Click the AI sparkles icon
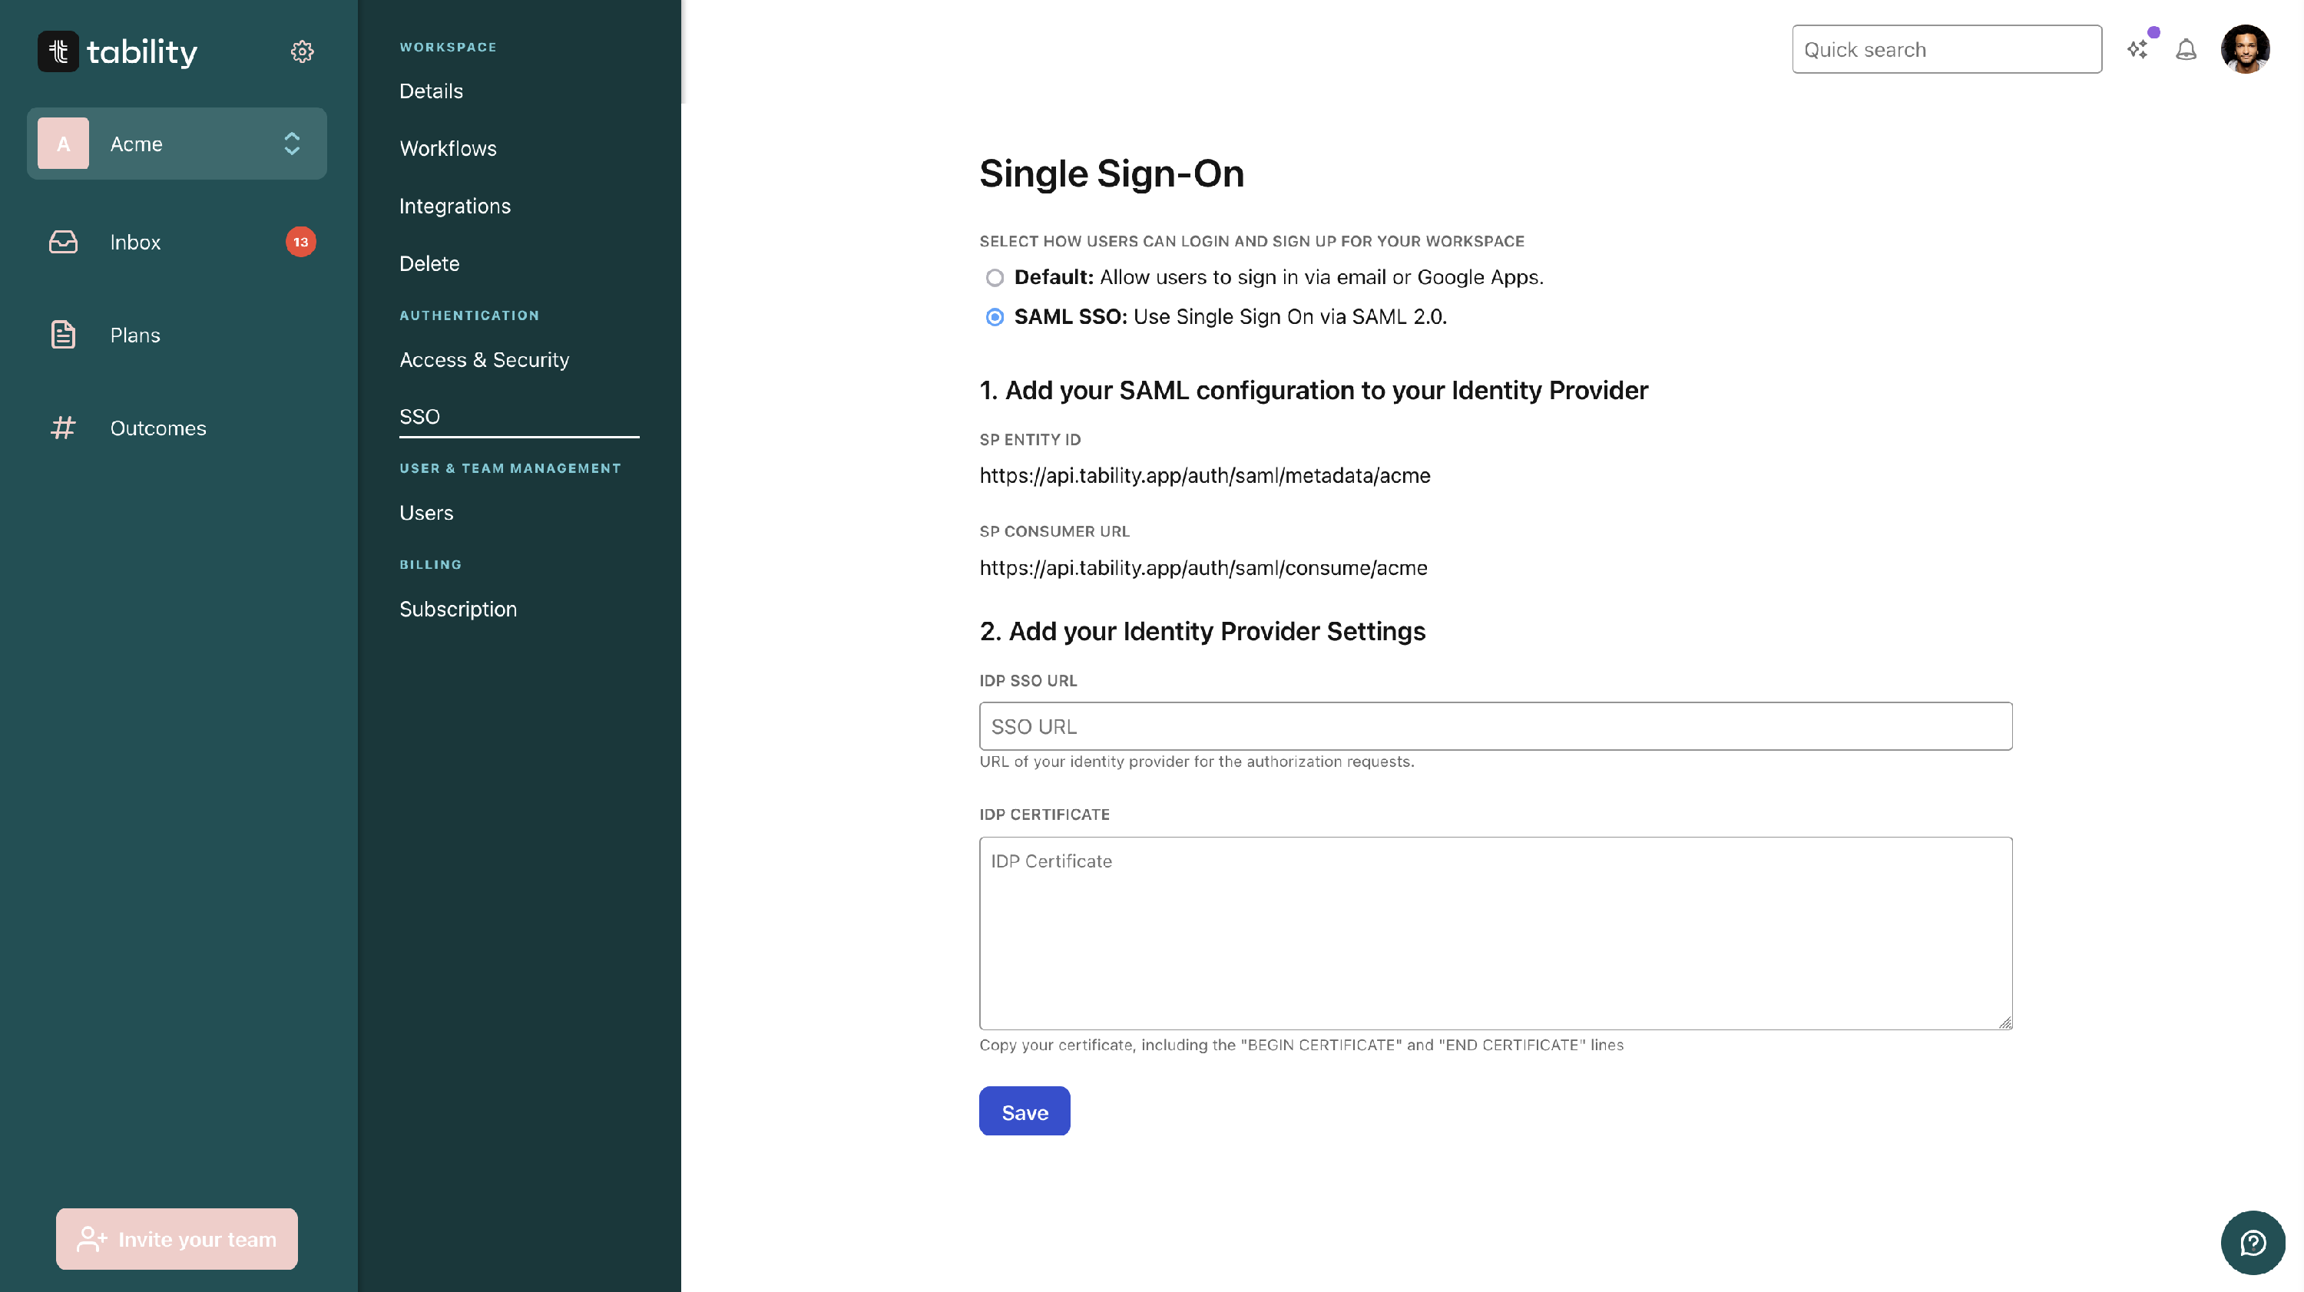Screen dimensions: 2304x1292 (2137, 49)
